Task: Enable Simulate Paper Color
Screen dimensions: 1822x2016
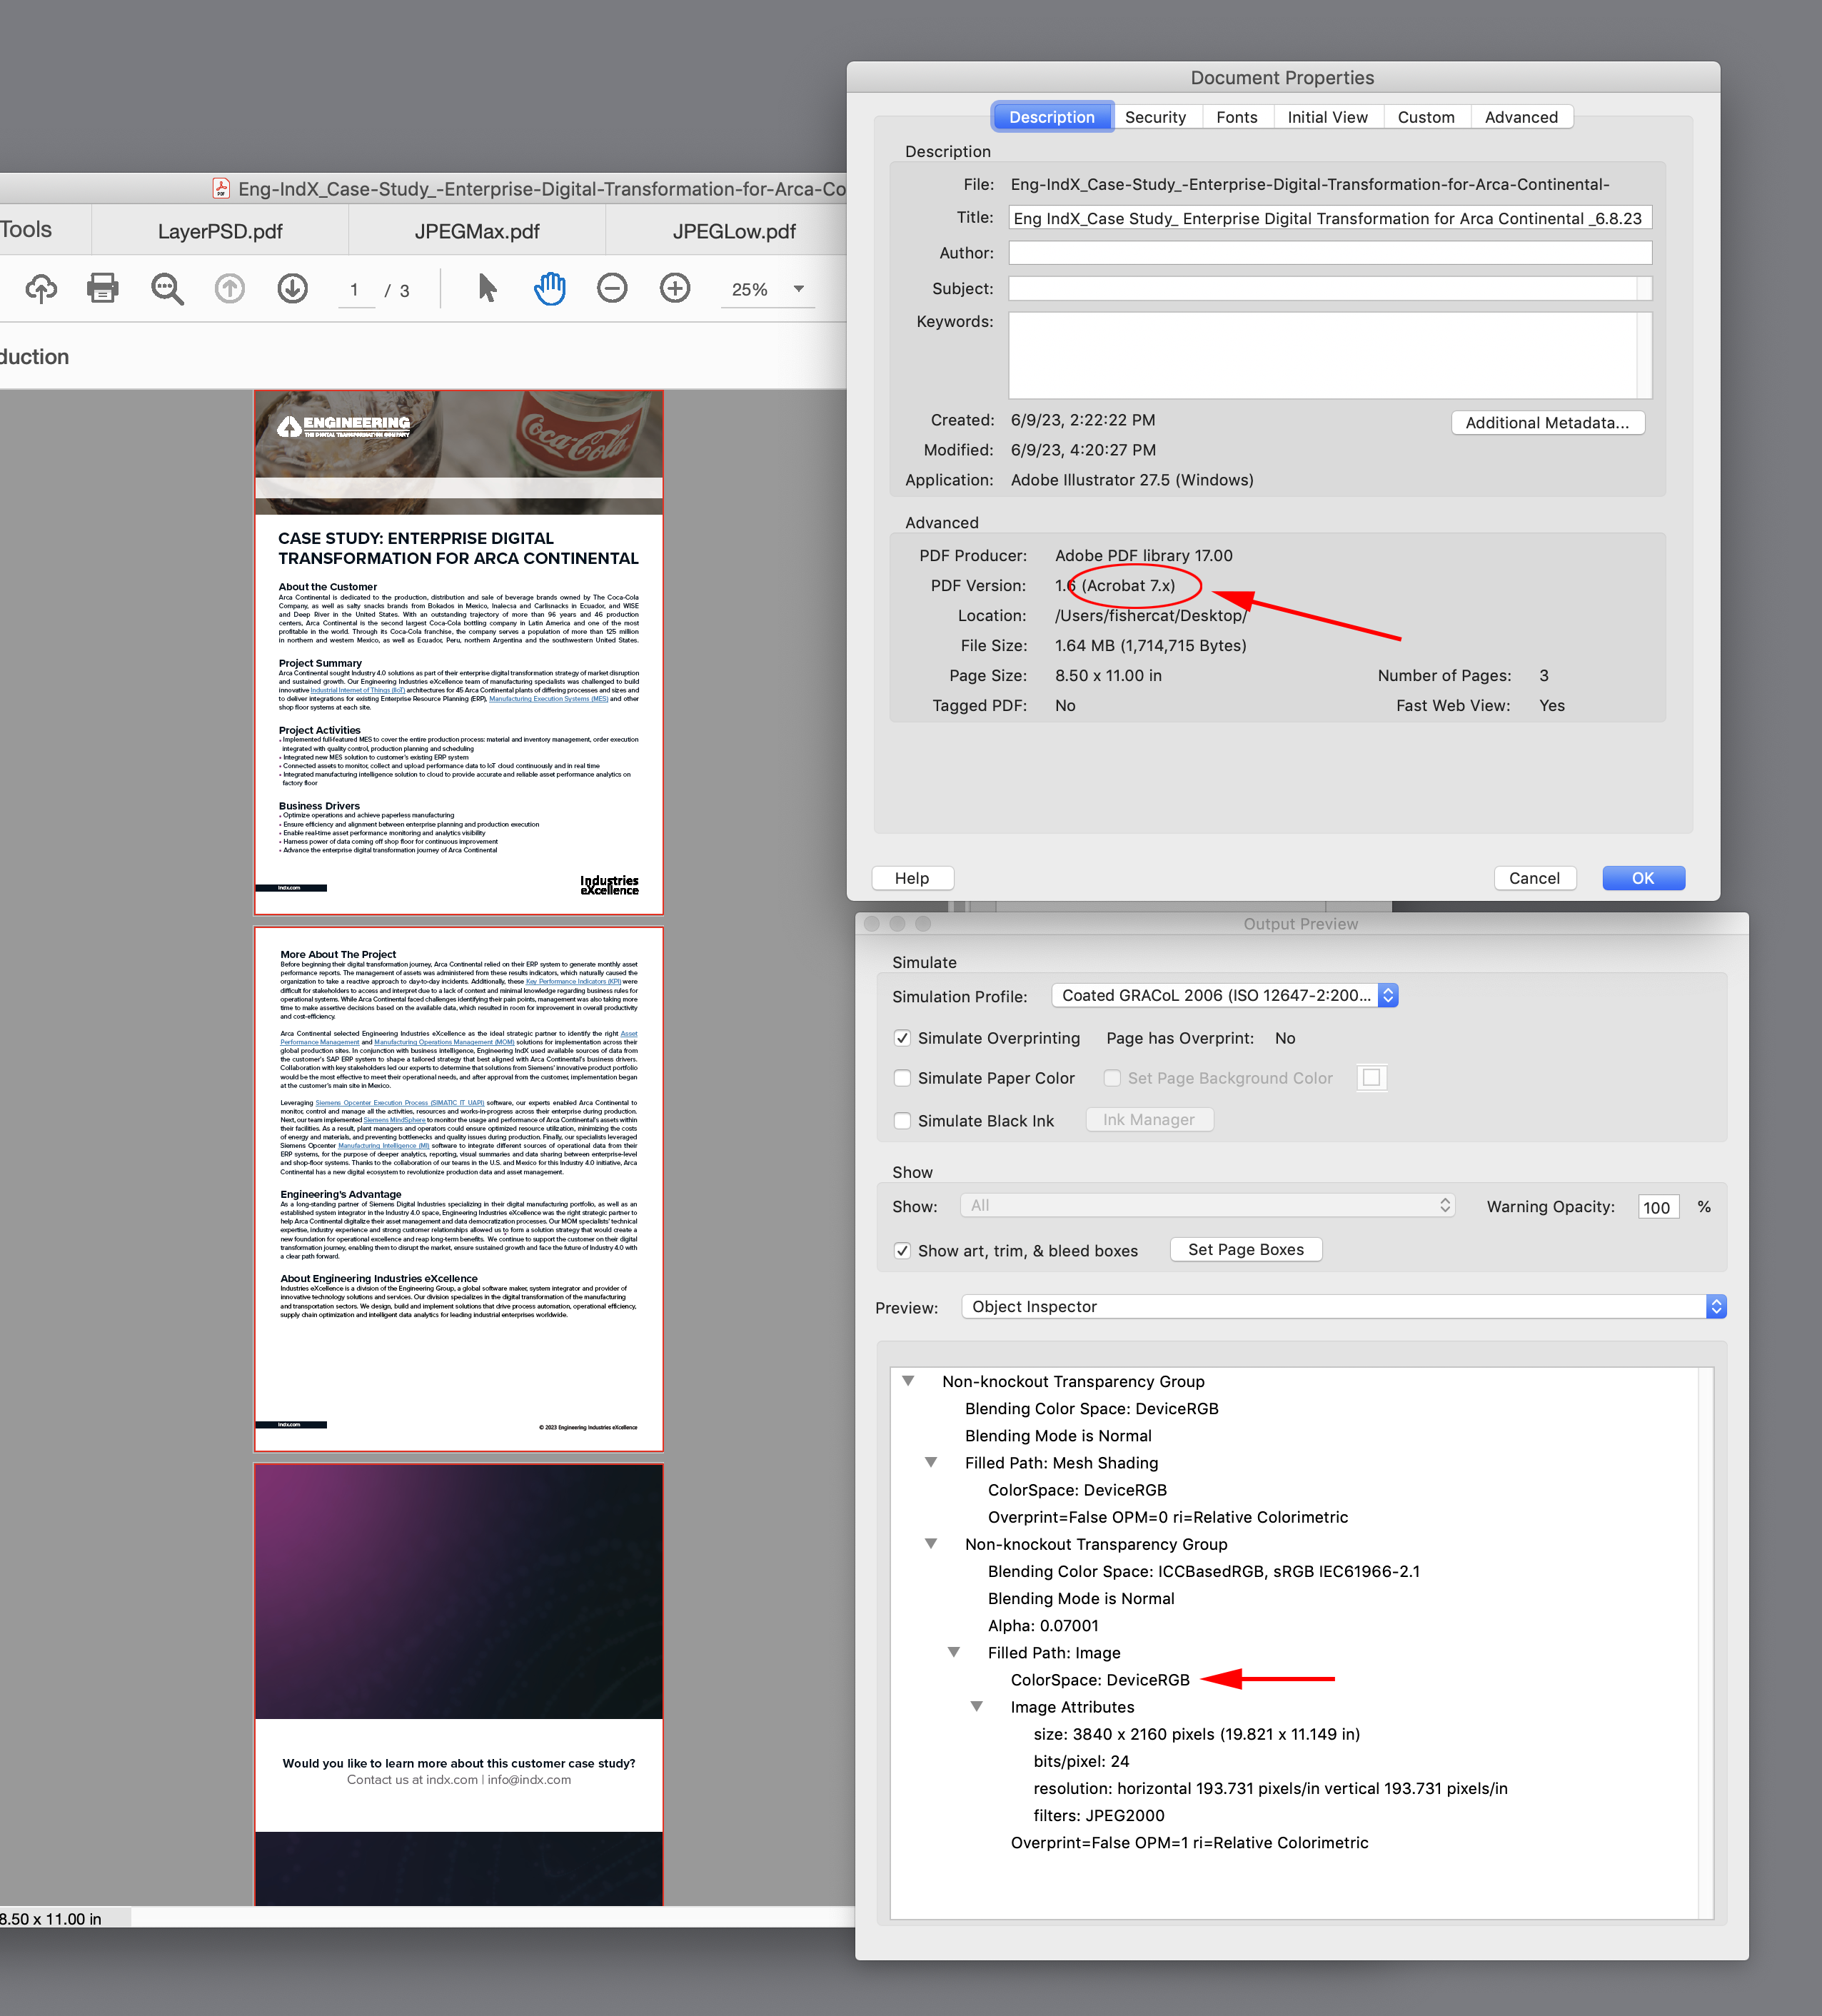Action: tap(903, 1078)
